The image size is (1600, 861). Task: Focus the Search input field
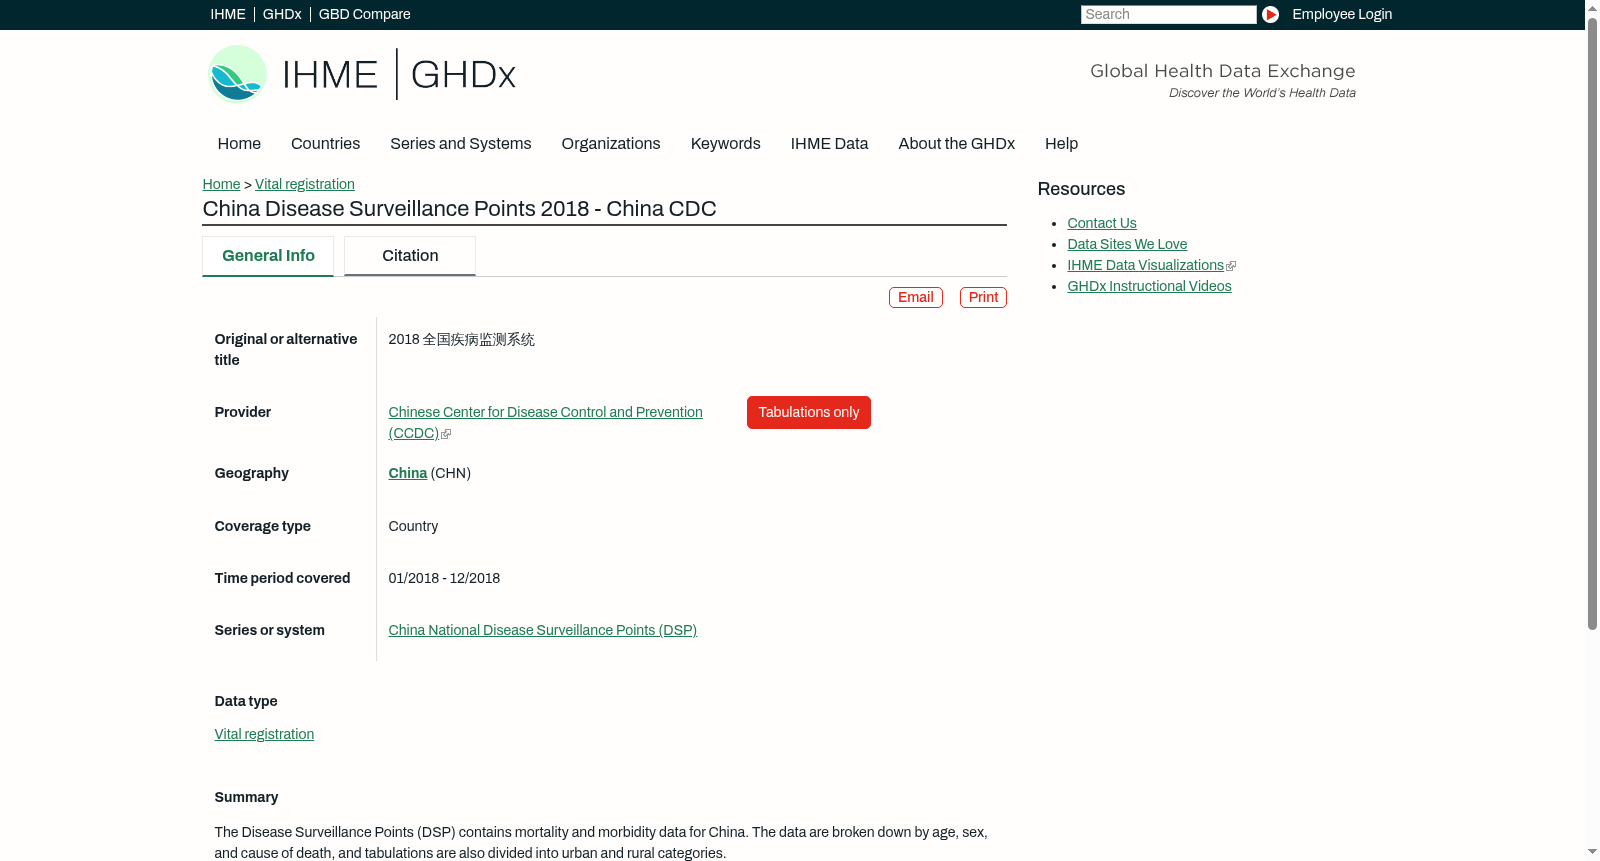(1168, 14)
